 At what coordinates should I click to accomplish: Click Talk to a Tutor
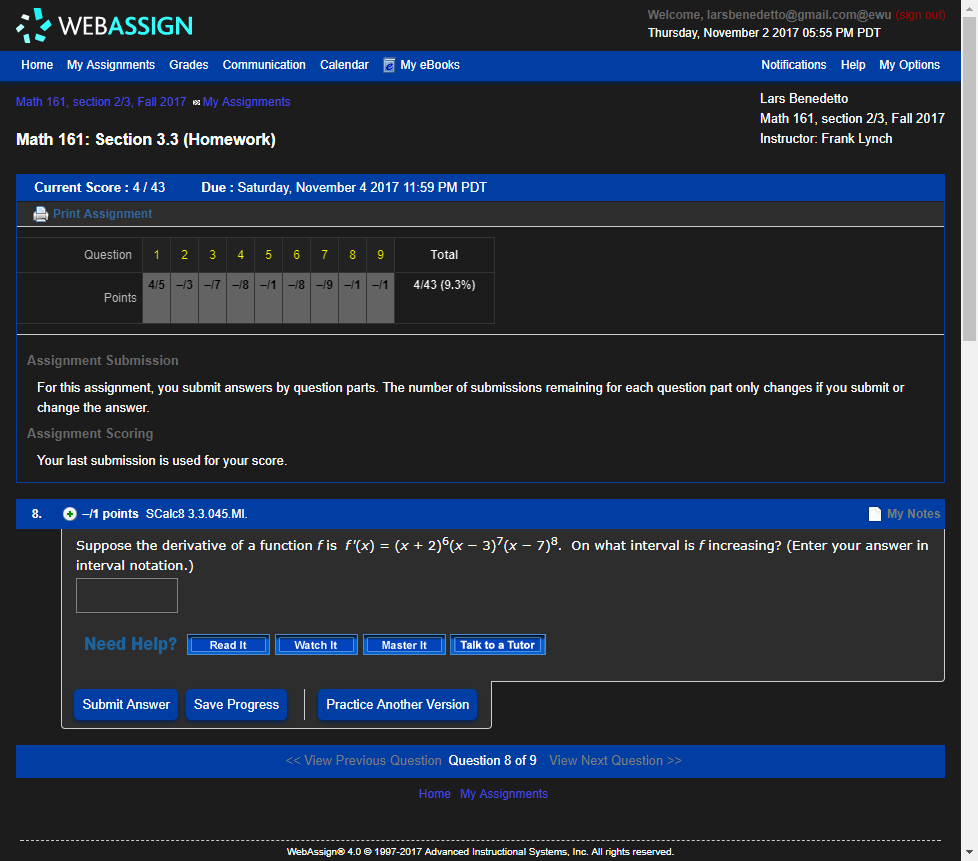497,644
